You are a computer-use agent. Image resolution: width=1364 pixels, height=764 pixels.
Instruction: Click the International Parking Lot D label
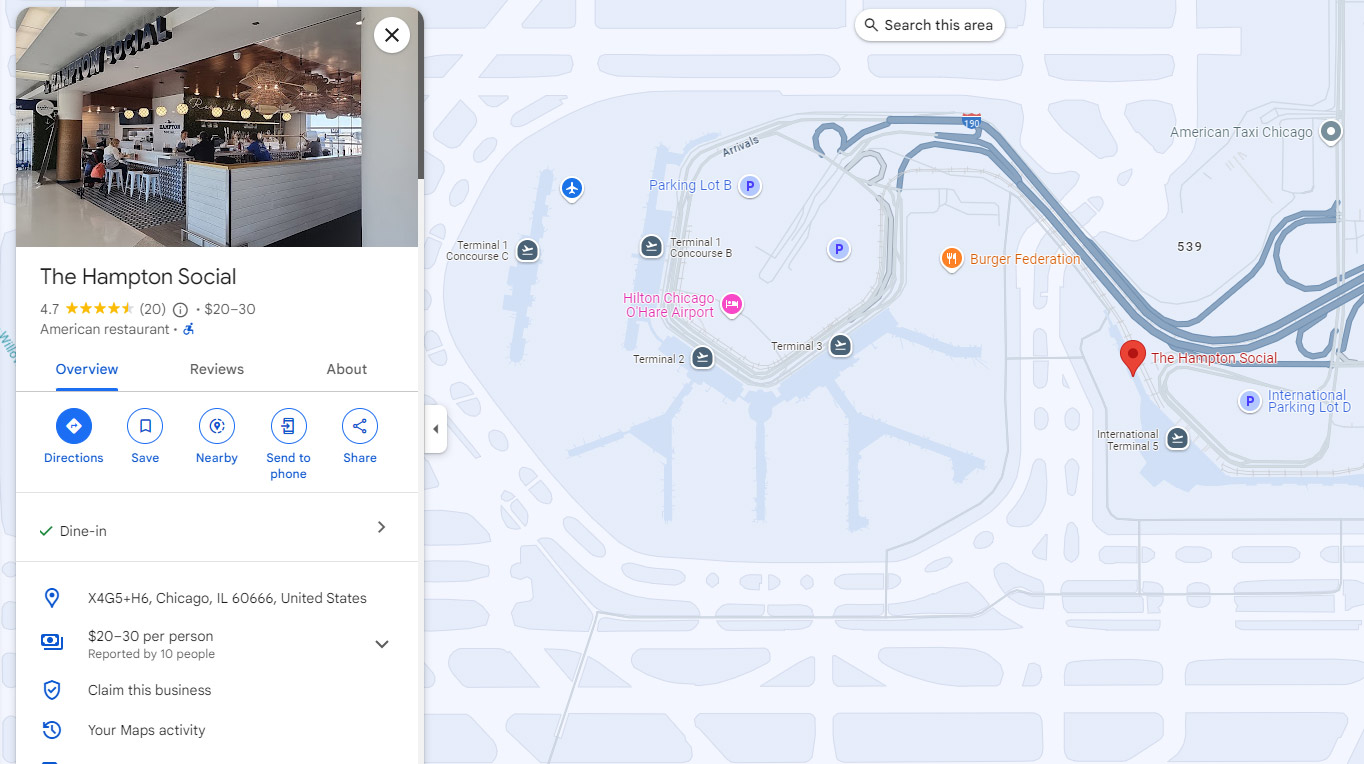(1309, 401)
